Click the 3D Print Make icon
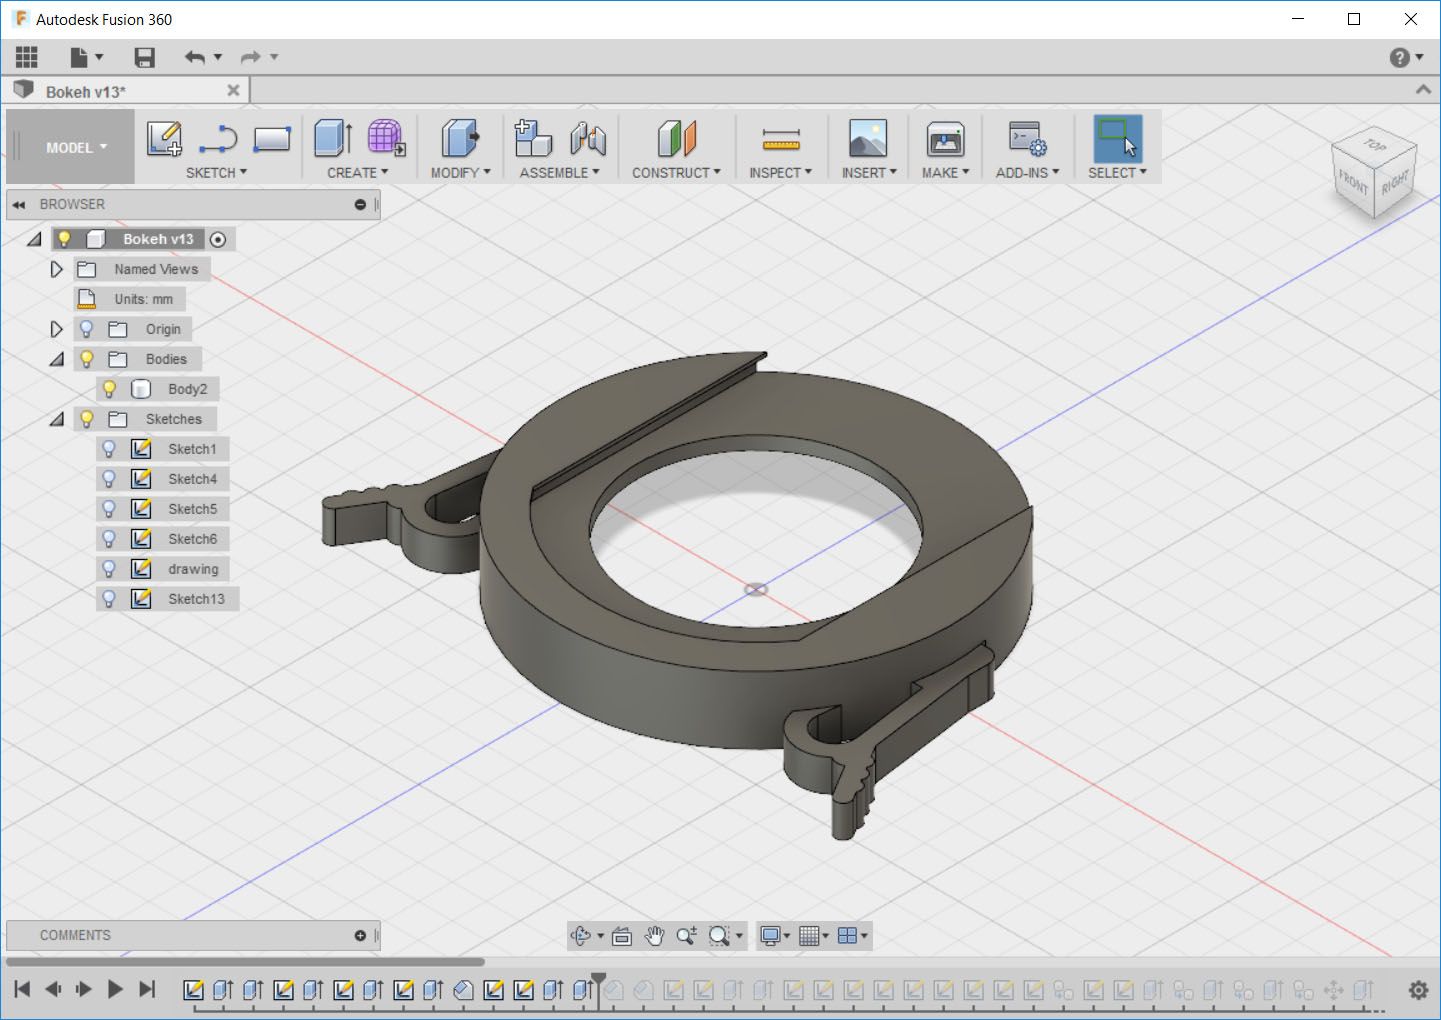Viewport: 1441px width, 1020px height. 945,139
